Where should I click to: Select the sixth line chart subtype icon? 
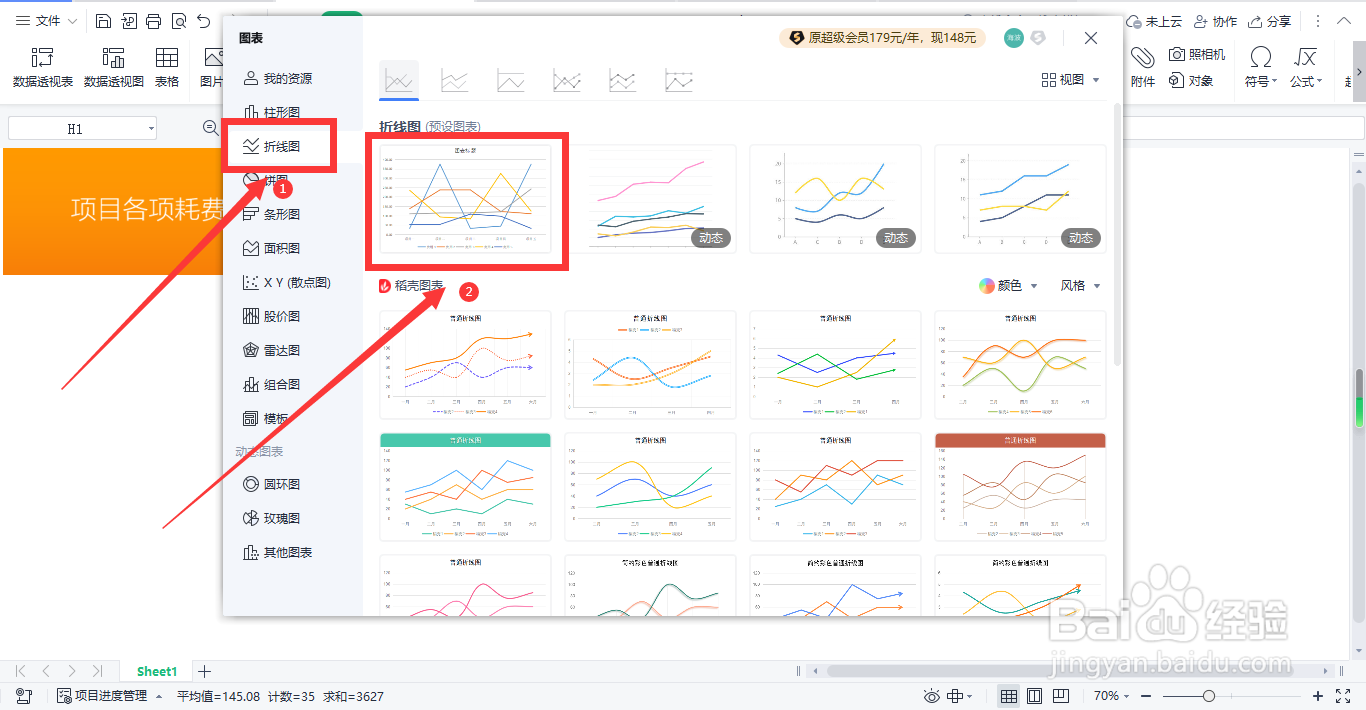tap(679, 81)
